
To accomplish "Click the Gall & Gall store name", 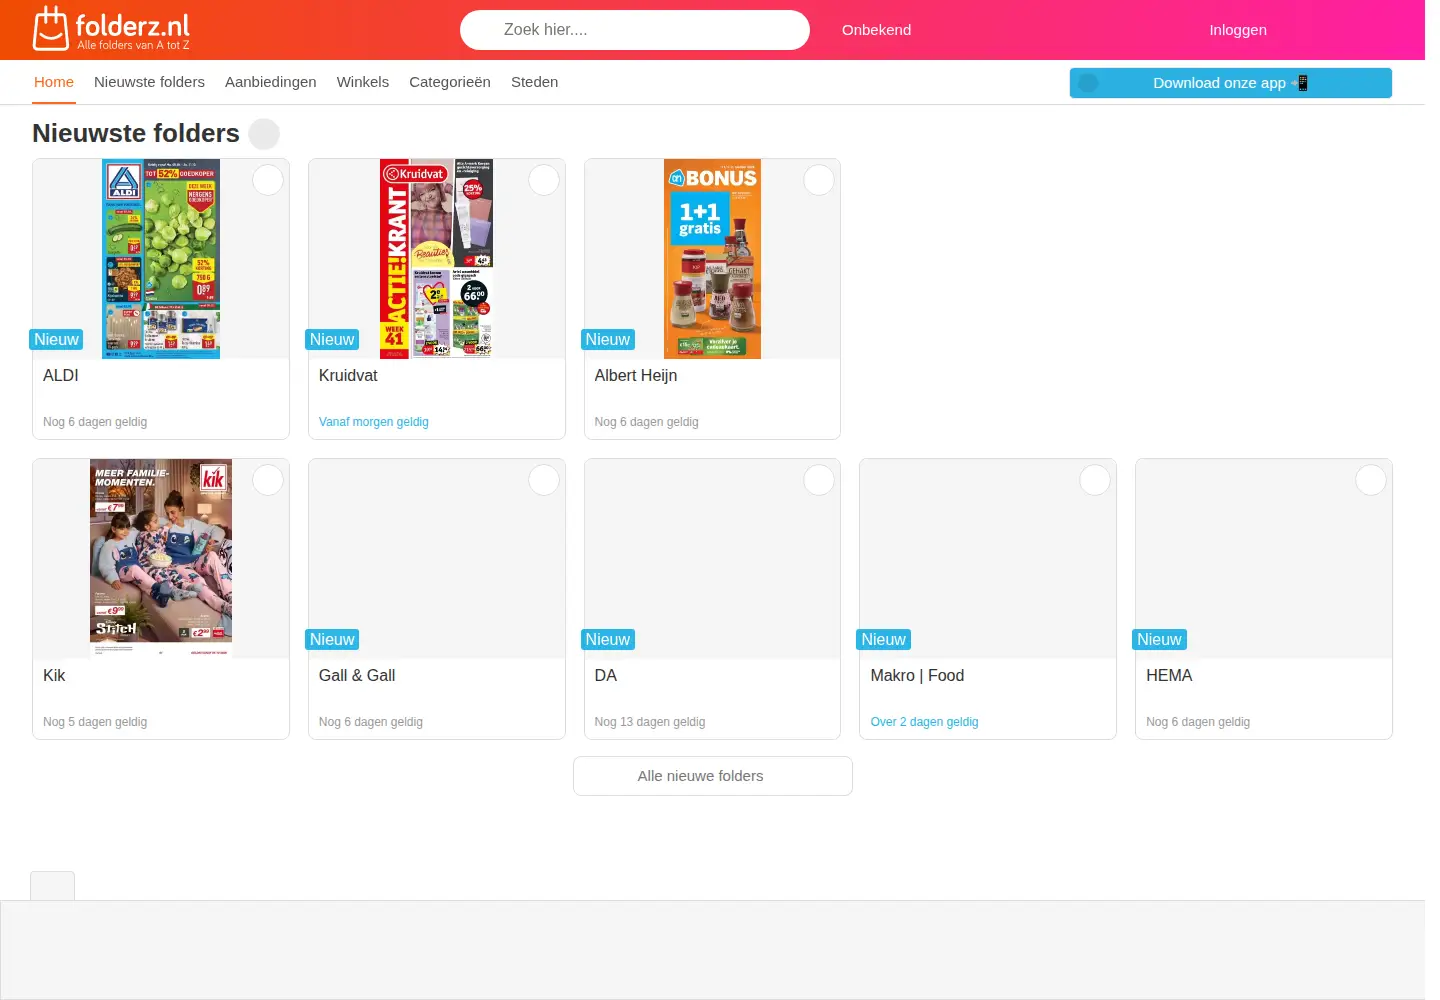I will [x=357, y=675].
